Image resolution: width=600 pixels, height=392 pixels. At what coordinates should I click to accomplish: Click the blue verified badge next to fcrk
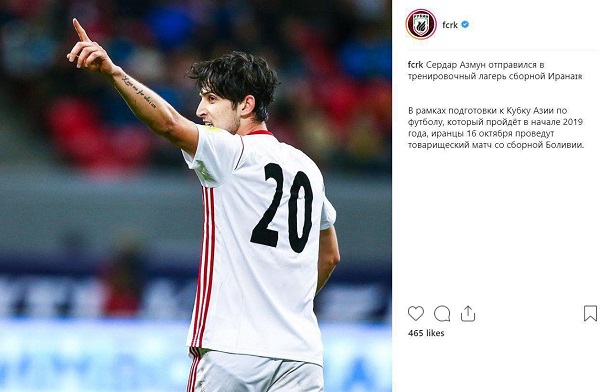tap(465, 24)
